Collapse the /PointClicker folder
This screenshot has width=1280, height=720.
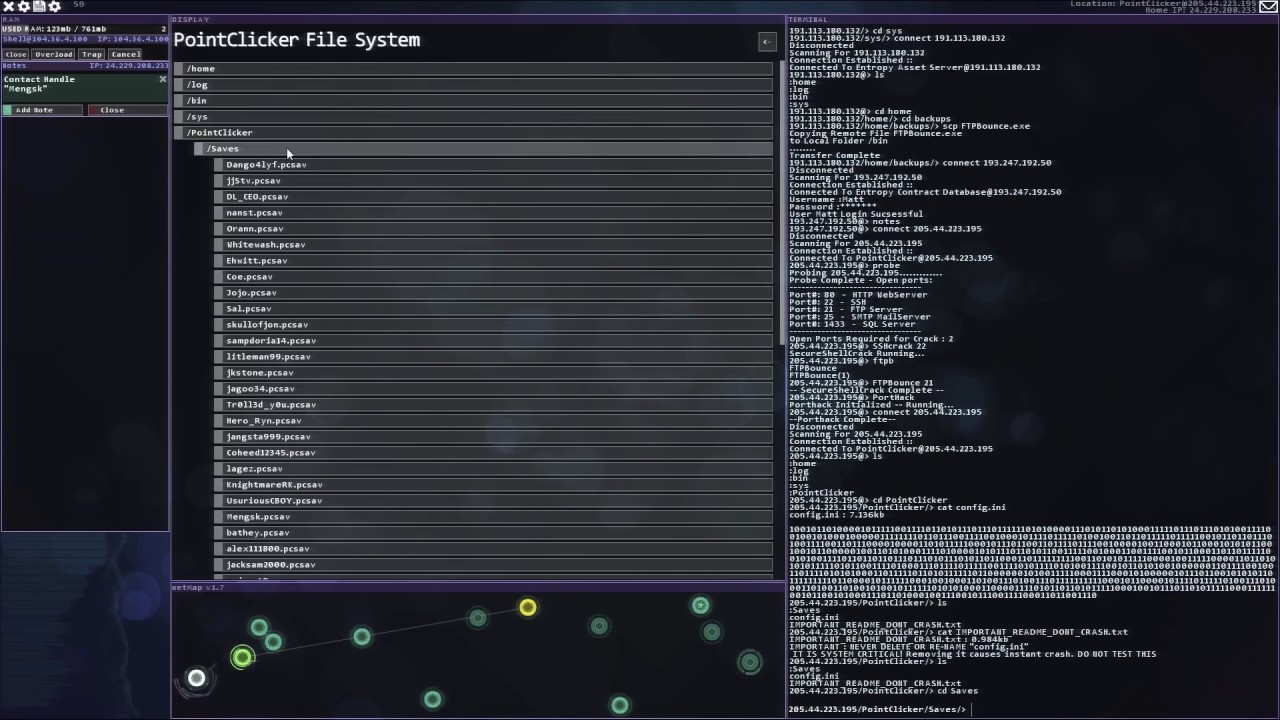tap(473, 133)
